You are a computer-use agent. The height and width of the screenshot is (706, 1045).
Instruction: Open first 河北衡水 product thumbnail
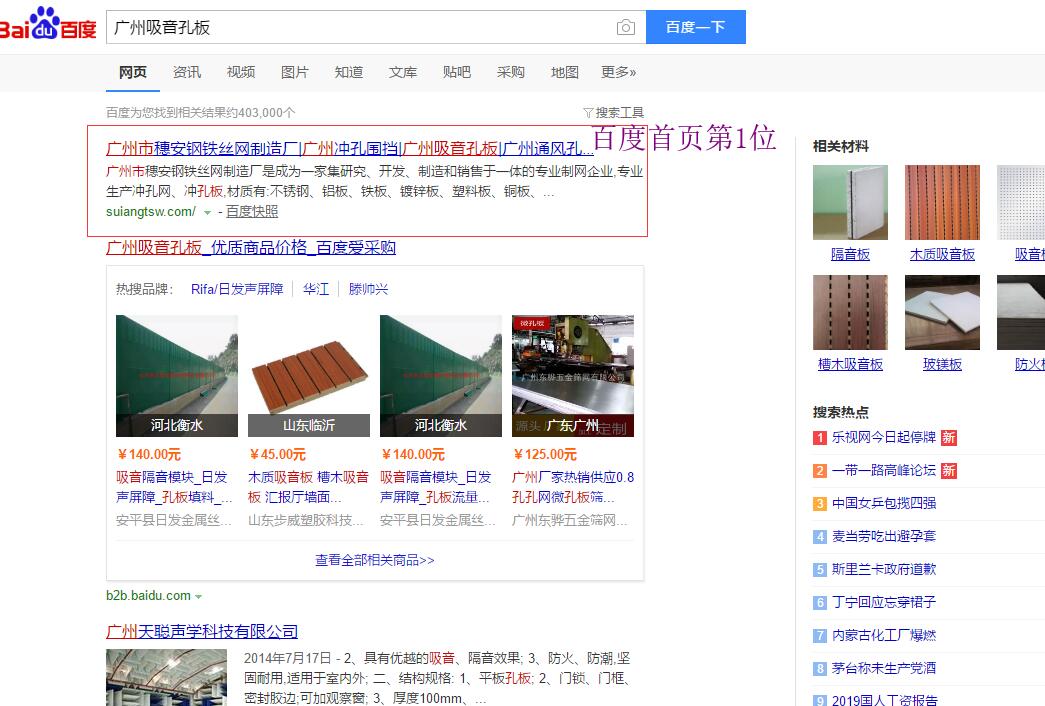coord(177,376)
